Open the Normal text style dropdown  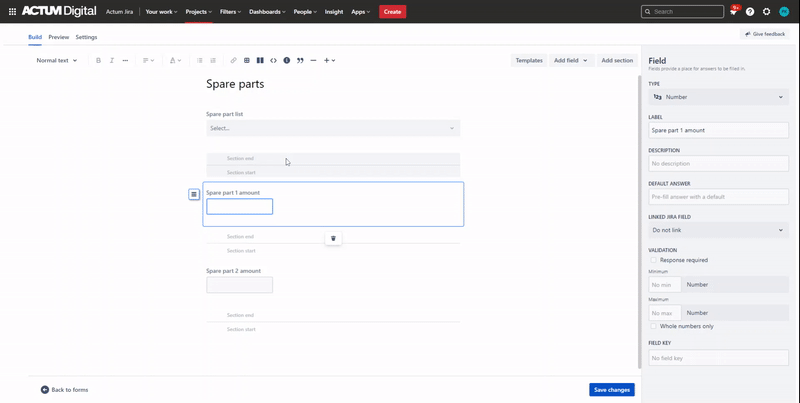57,60
